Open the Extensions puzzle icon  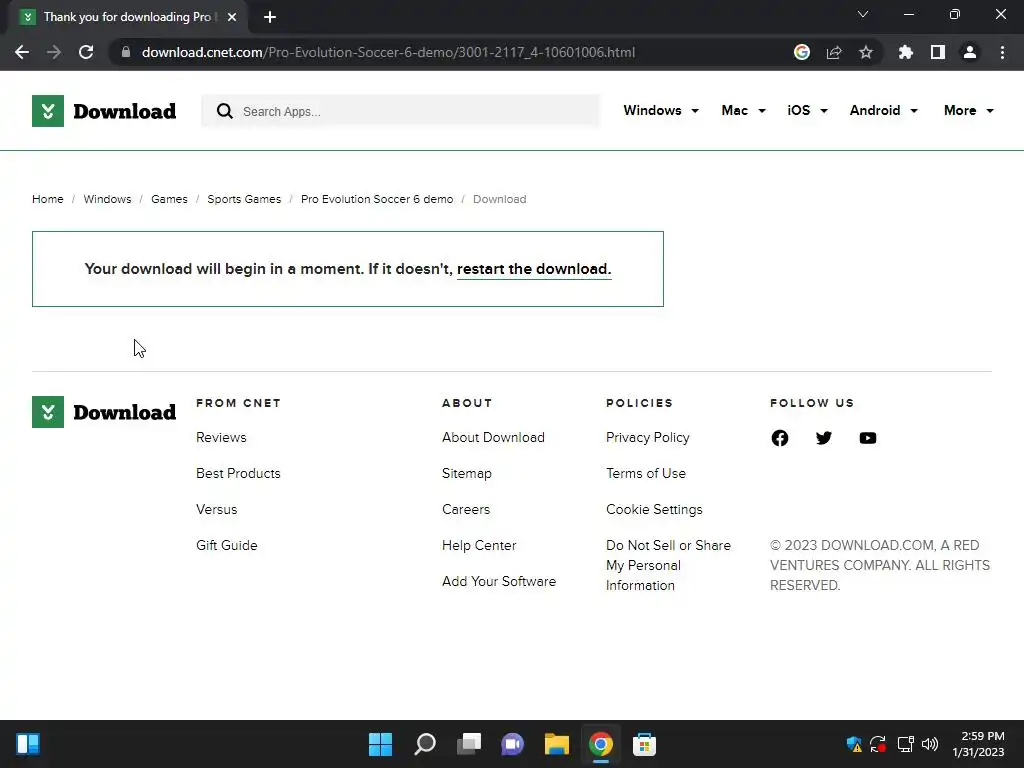906,52
